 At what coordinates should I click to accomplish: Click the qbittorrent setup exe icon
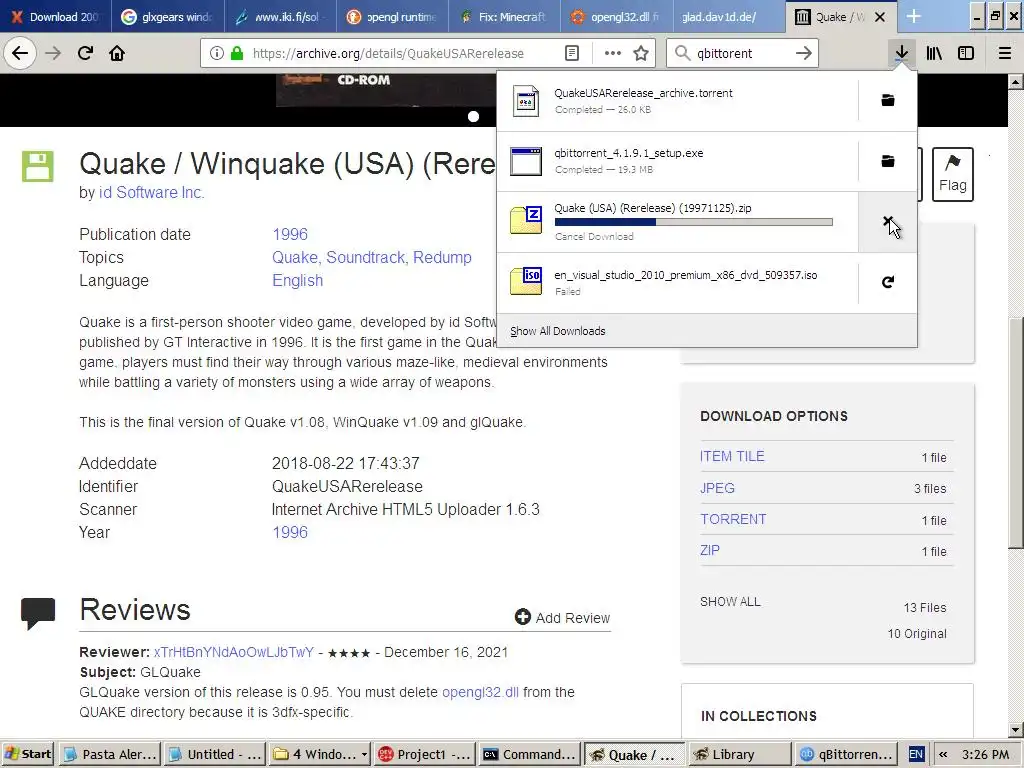coord(526,161)
